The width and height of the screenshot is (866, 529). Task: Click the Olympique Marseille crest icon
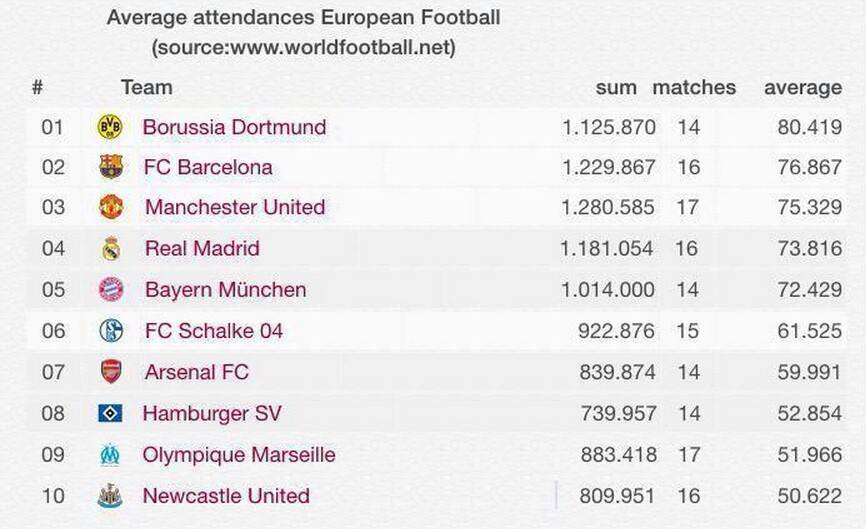point(110,455)
